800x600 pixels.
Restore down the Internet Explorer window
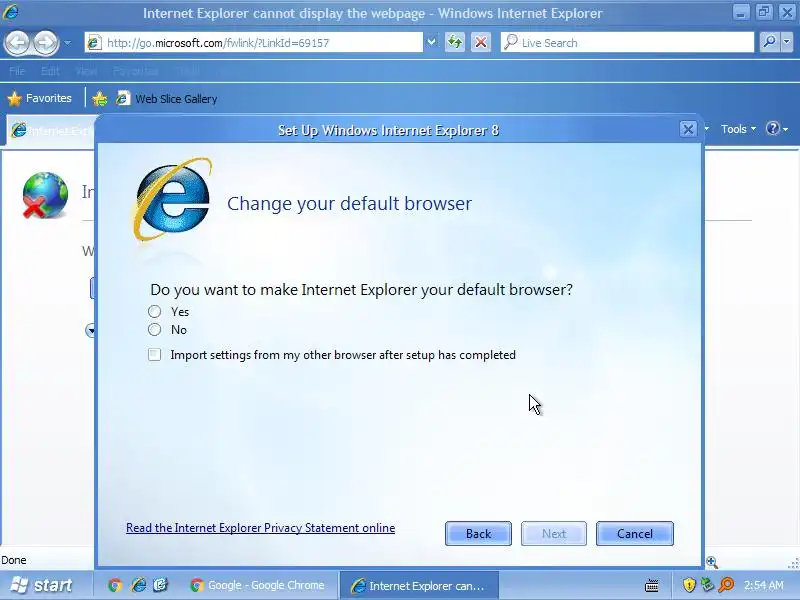tap(764, 12)
